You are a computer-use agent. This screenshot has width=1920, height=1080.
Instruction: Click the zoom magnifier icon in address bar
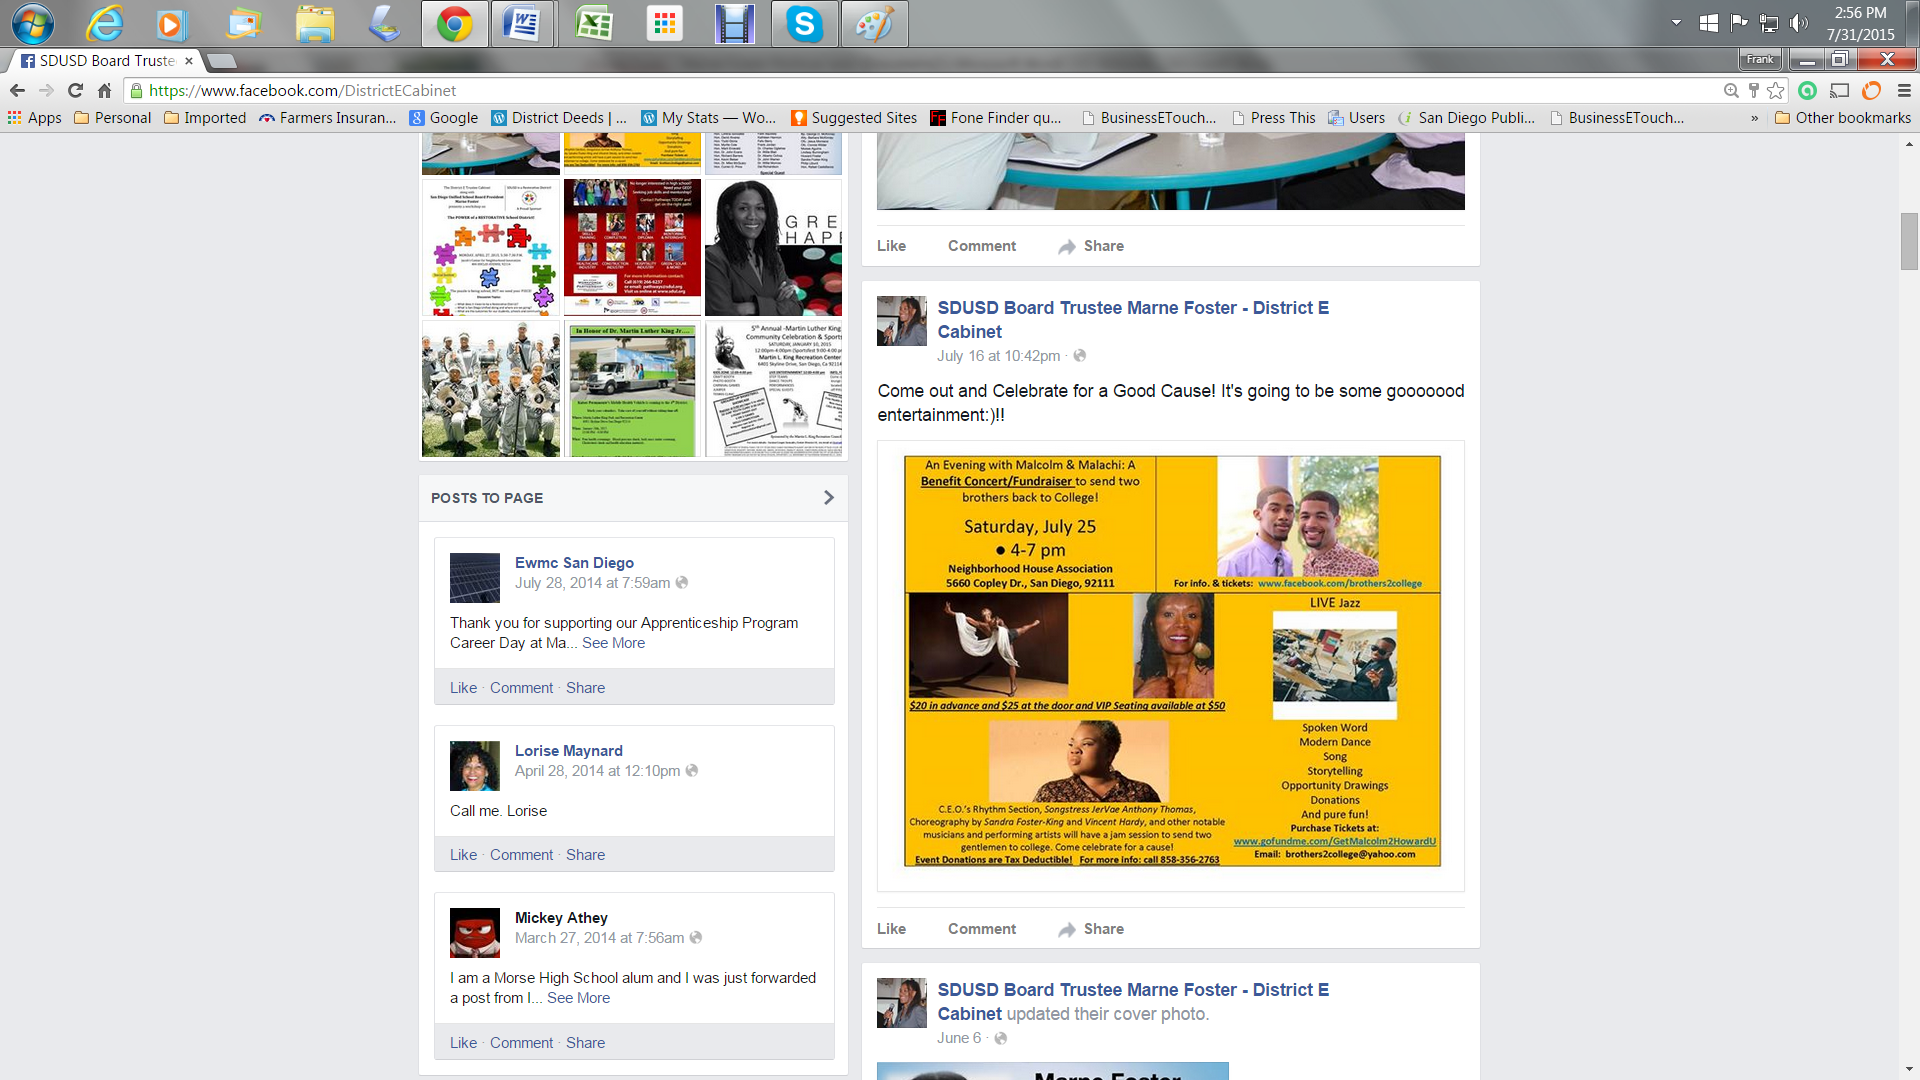(x=1731, y=90)
